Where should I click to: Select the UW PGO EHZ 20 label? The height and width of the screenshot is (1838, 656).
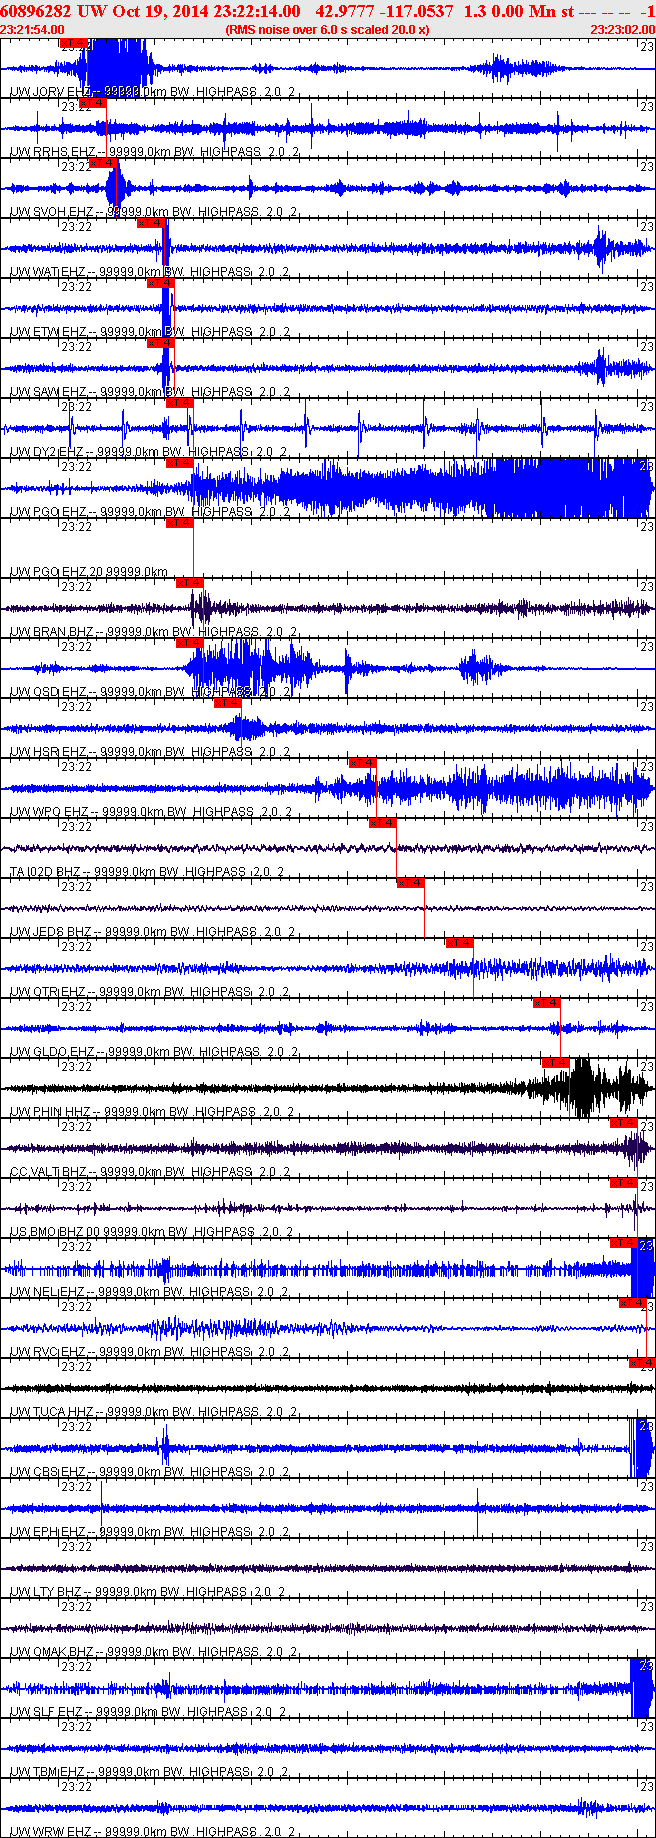click(x=89, y=572)
